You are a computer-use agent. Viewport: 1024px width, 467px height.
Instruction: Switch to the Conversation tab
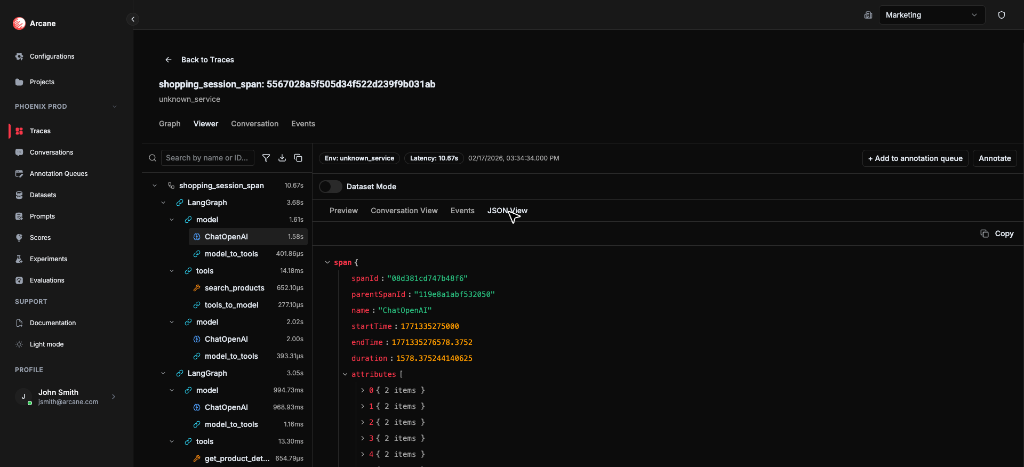[255, 123]
